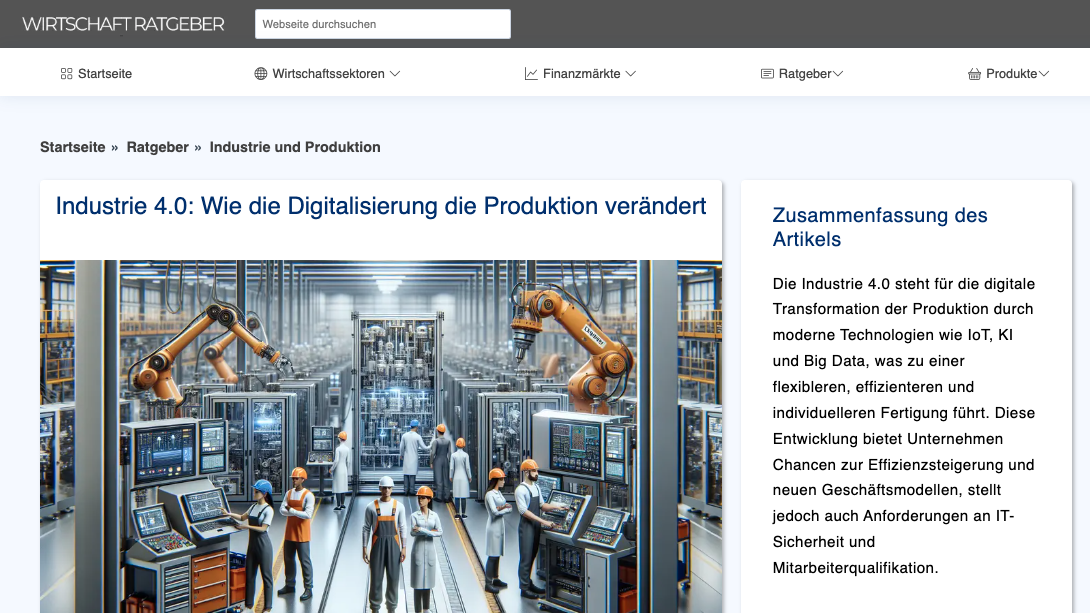1090x613 pixels.
Task: Click the article headline about Industrie 4.0
Action: pos(381,207)
